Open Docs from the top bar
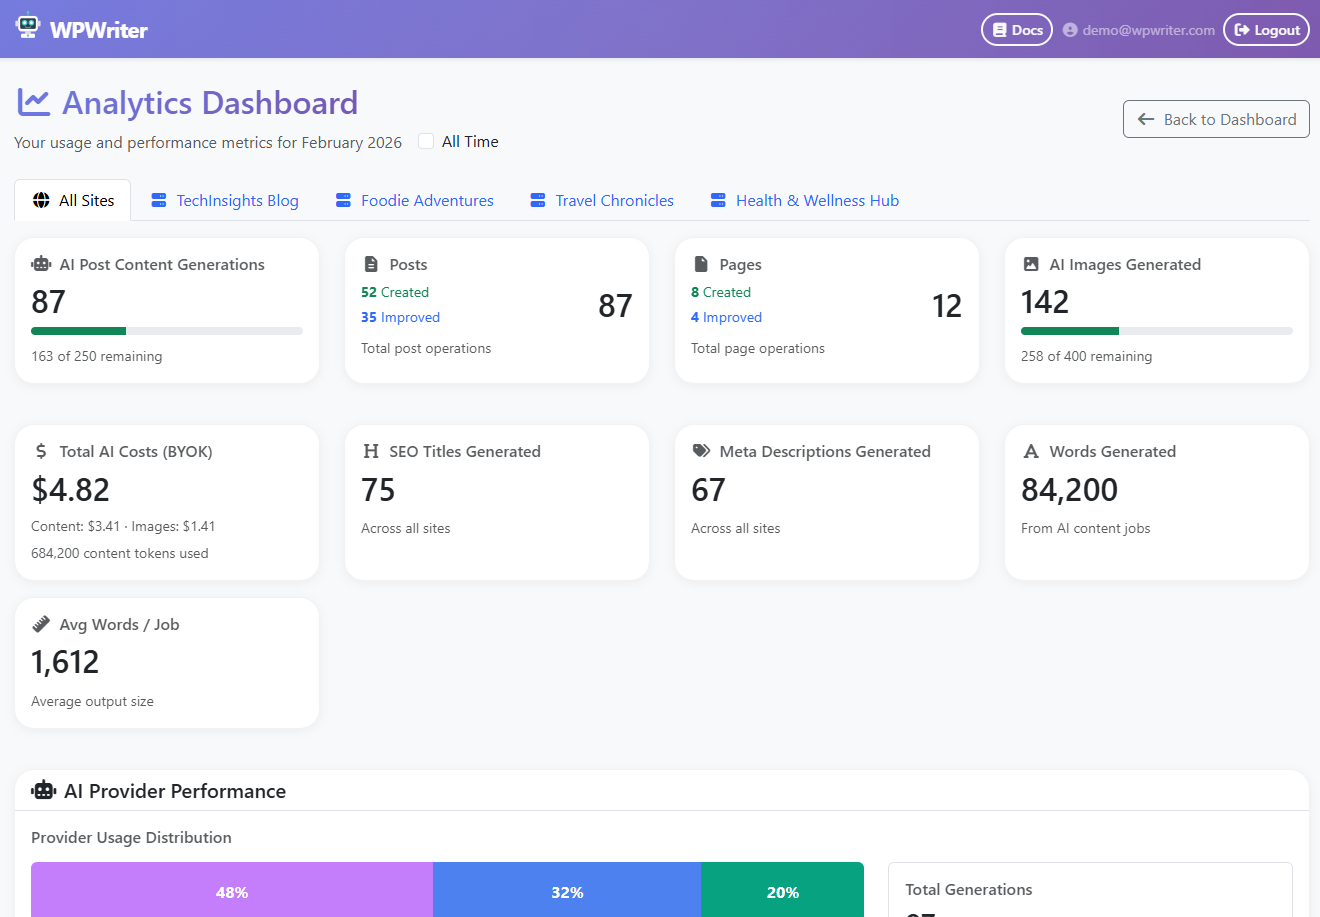1320x917 pixels. click(x=1016, y=29)
